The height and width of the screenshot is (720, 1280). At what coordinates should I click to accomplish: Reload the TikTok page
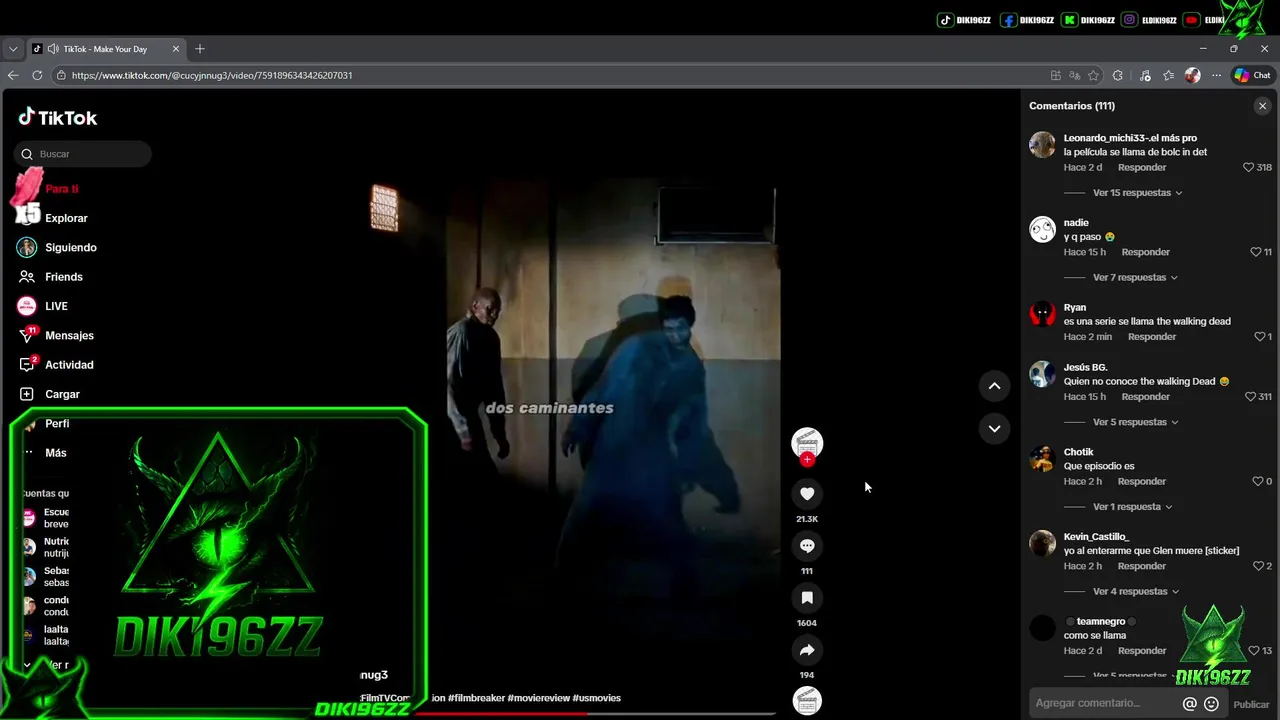[37, 75]
